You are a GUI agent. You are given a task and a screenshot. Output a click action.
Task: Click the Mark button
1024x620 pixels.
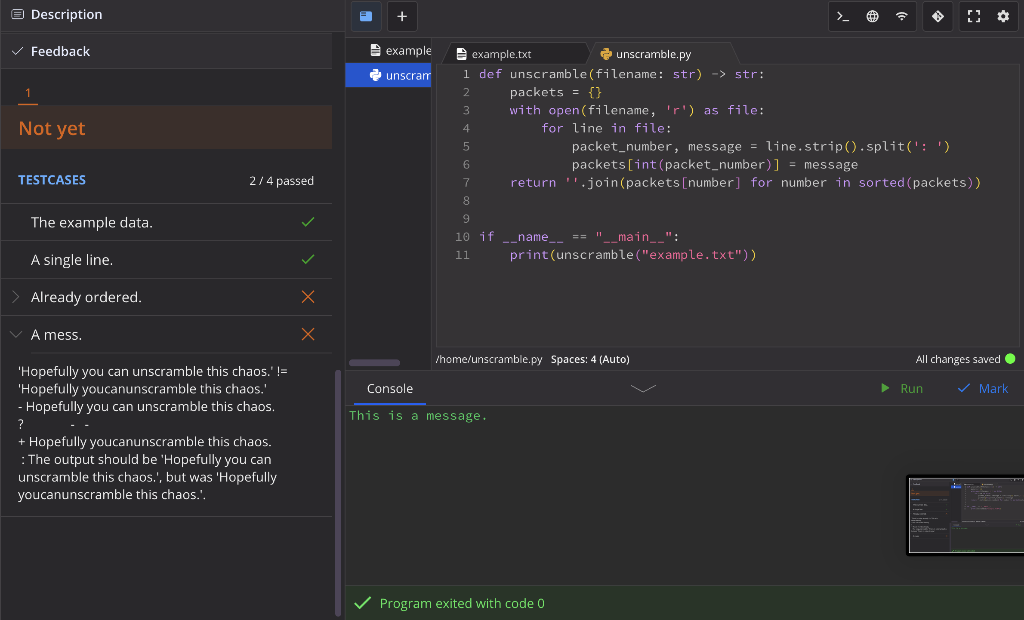983,388
